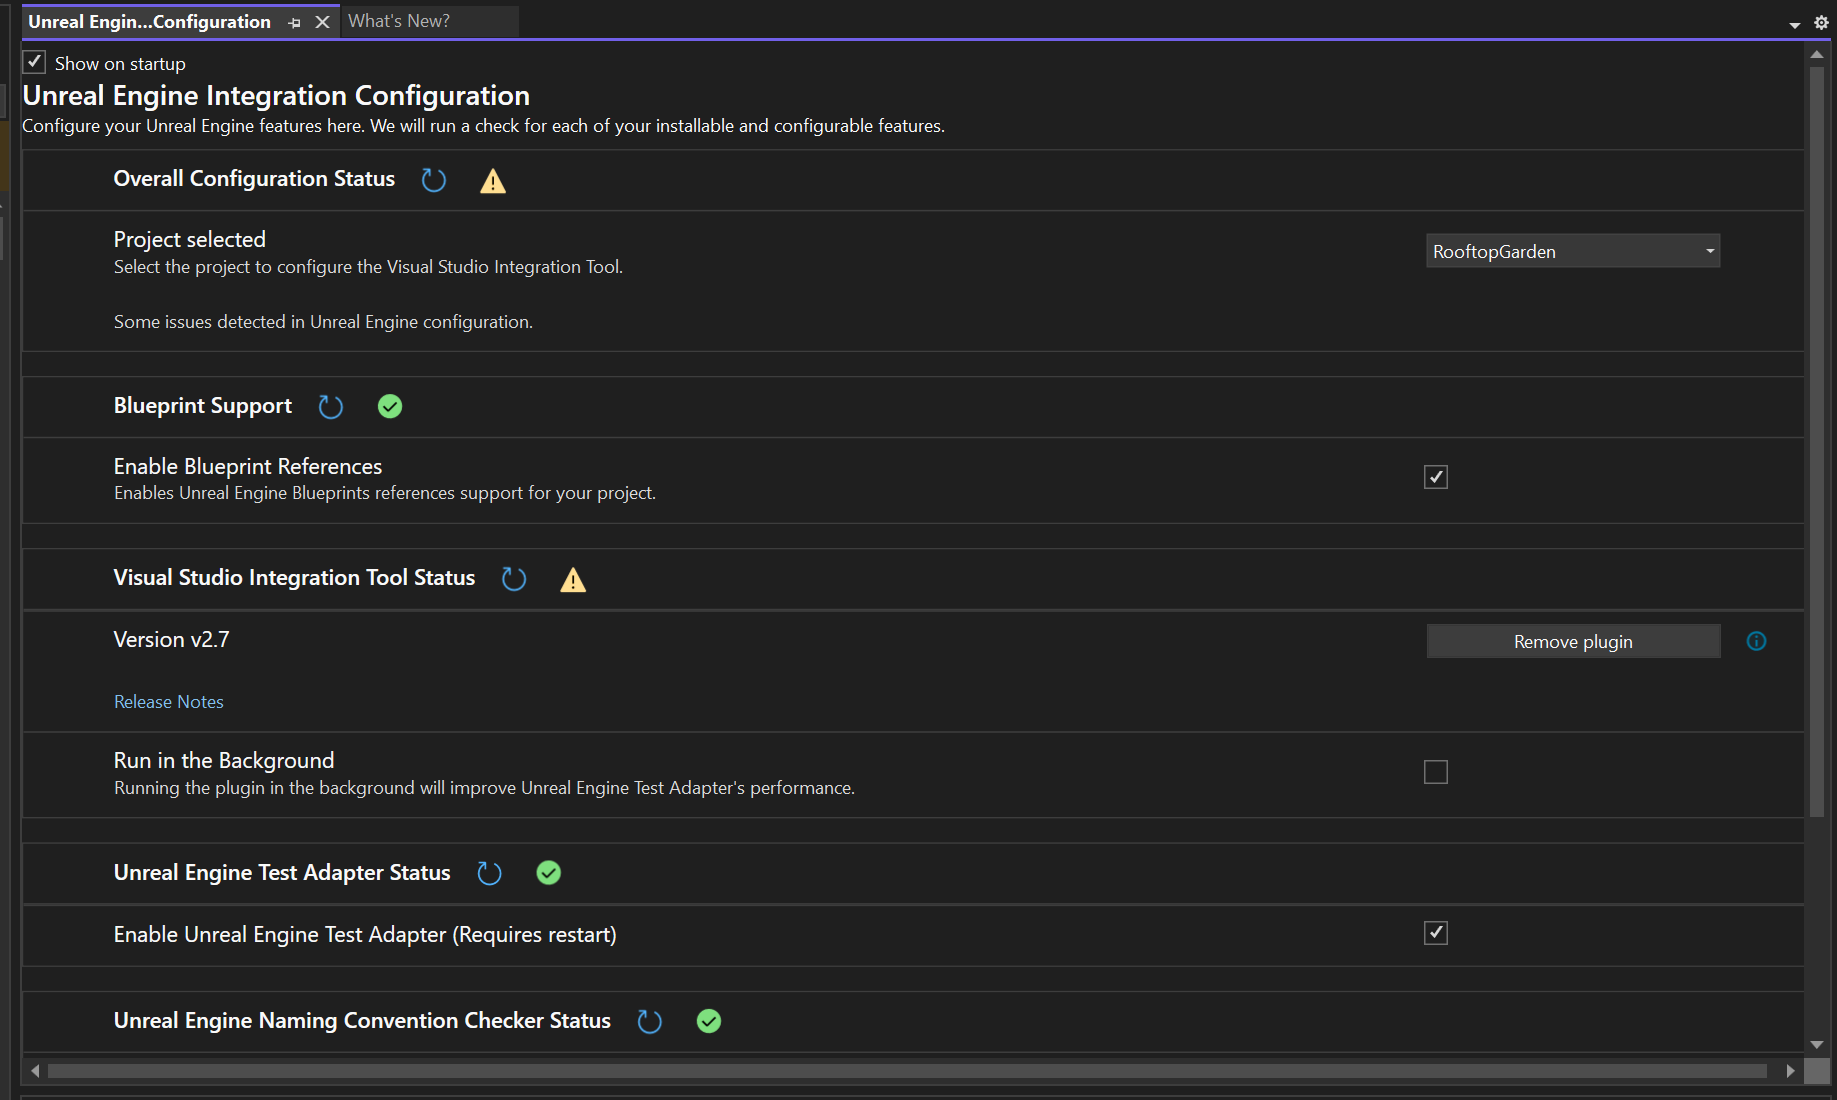Uncheck Enable Blueprint References
Screen dimensions: 1837x1100
(x=1436, y=477)
